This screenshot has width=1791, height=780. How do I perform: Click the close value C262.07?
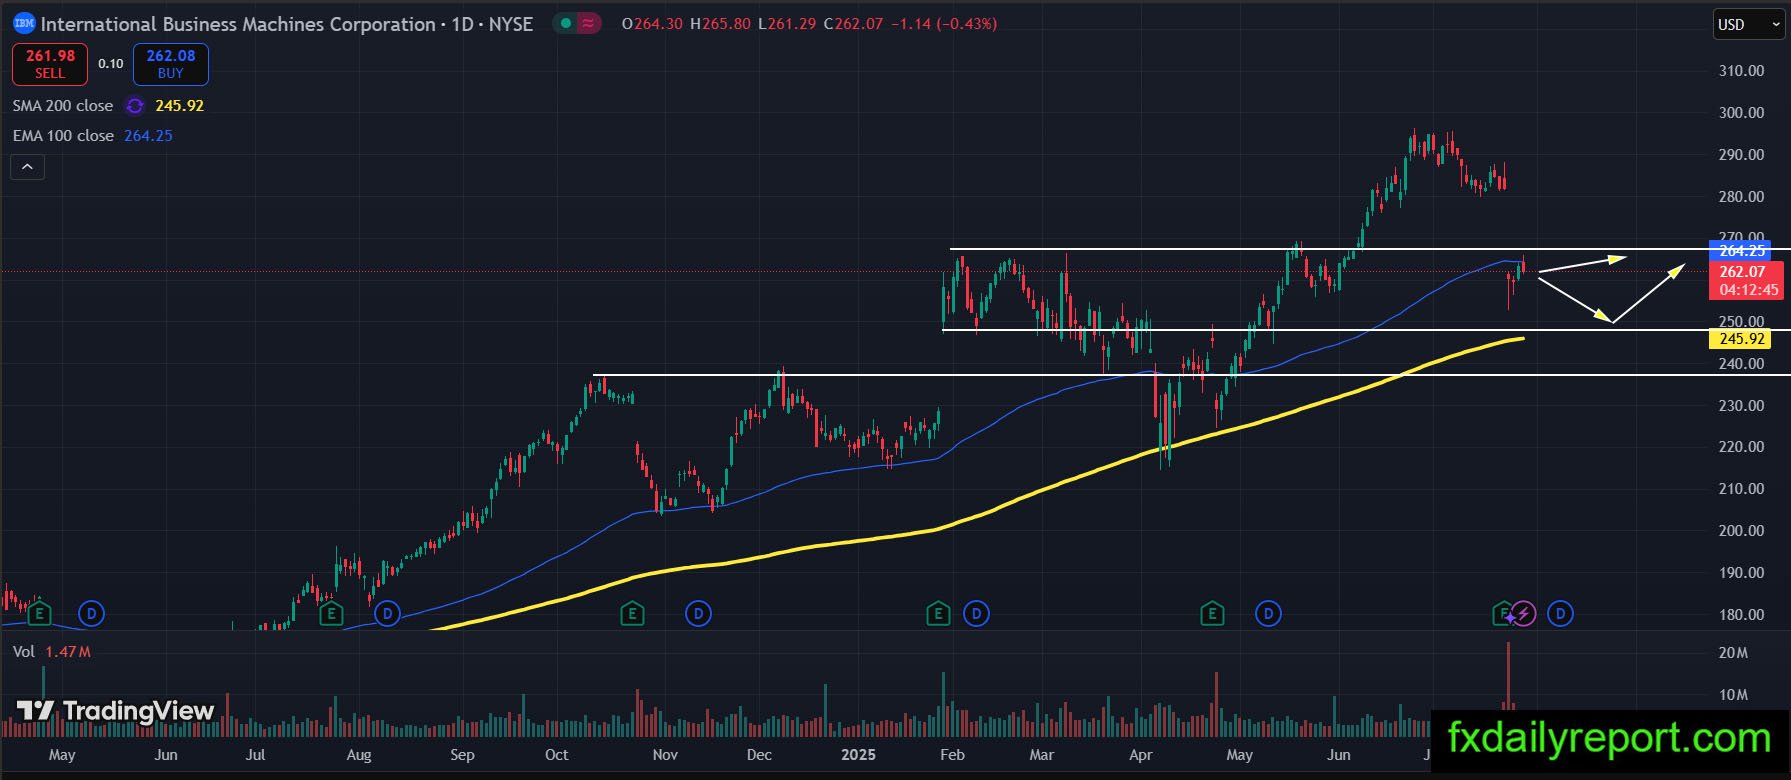tap(854, 24)
